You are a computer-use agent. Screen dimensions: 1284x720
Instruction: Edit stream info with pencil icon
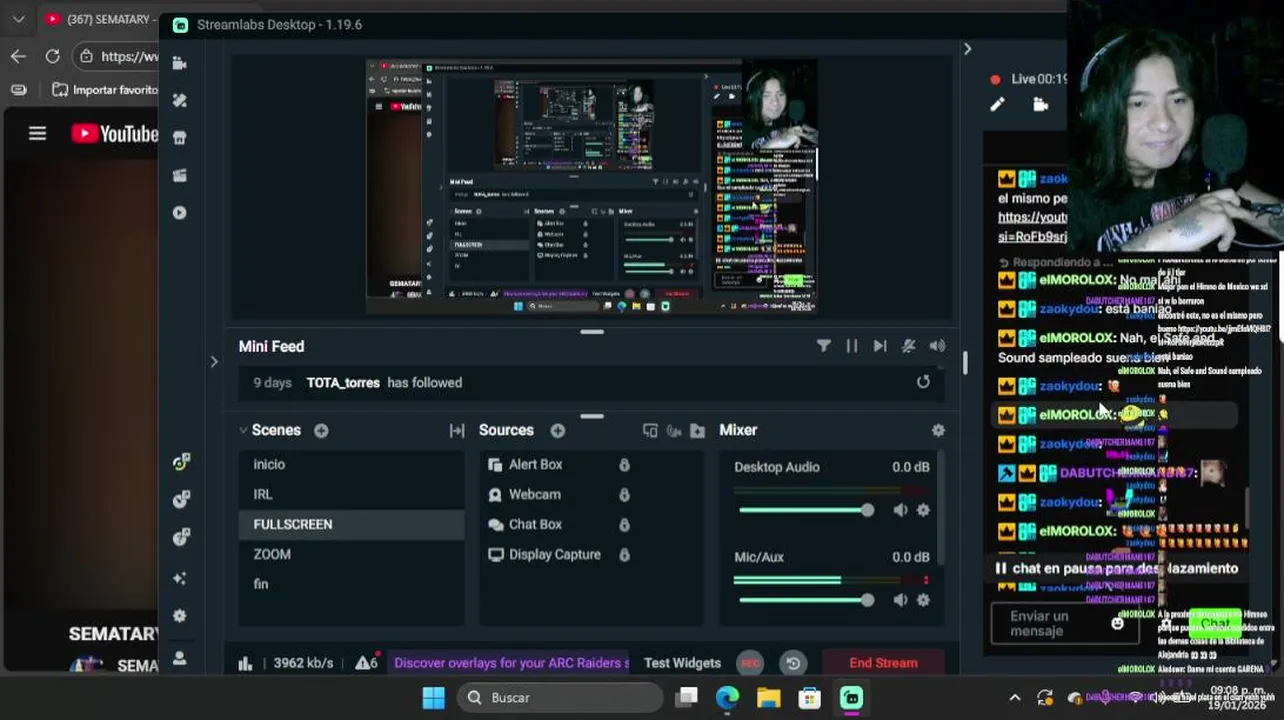coord(997,104)
